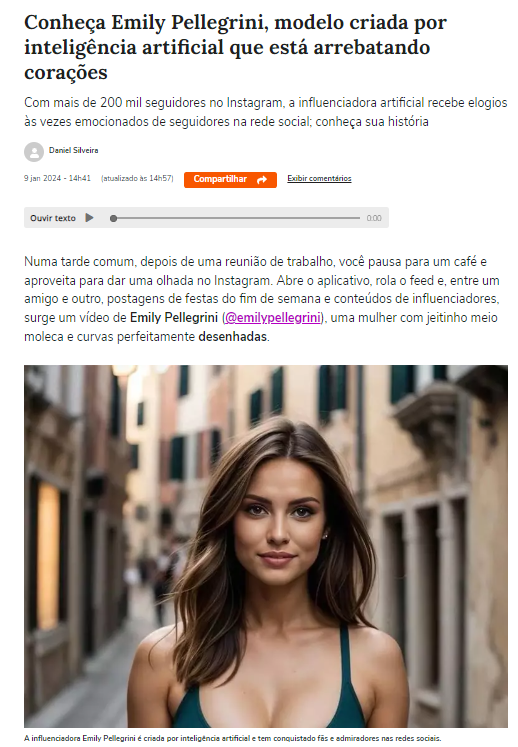Click the gray author avatar icon
Viewport: 518px width, 747px height.
tap(34, 152)
